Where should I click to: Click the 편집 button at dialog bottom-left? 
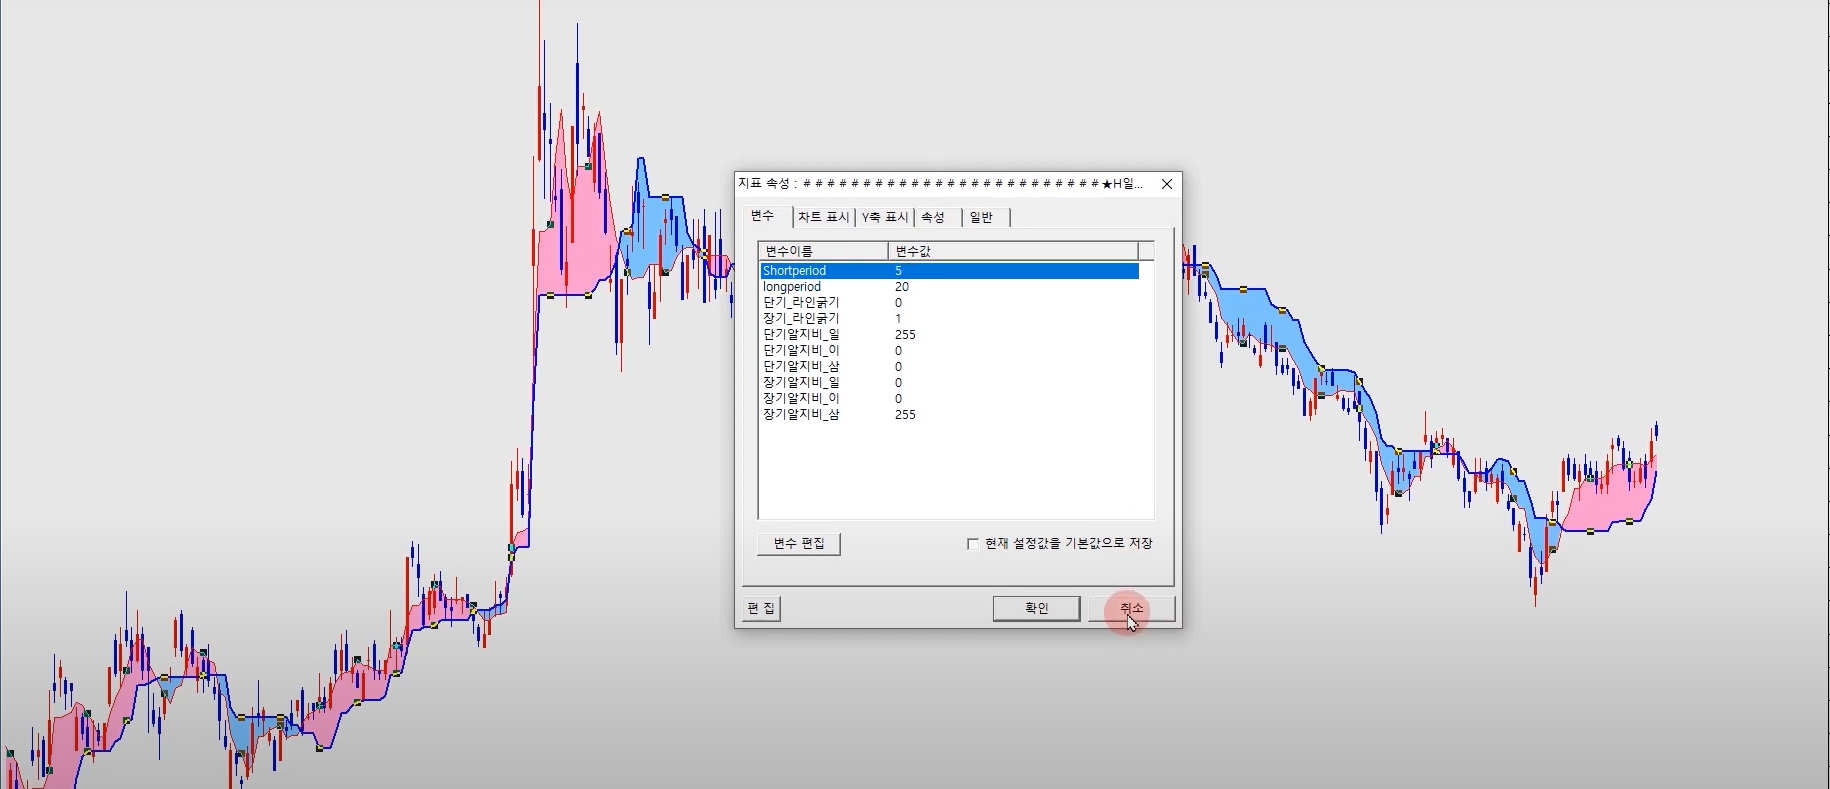point(761,608)
